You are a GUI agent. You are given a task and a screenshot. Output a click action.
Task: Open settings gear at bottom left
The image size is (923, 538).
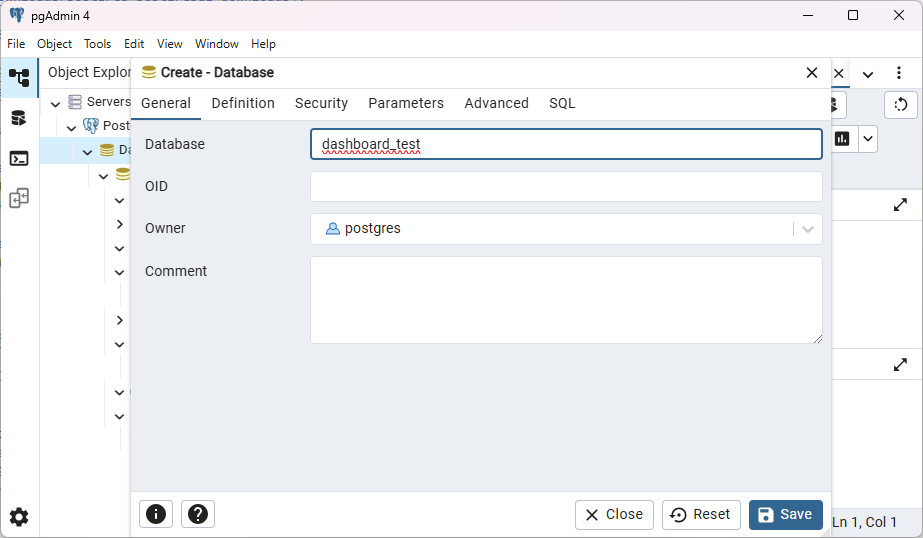tap(19, 517)
